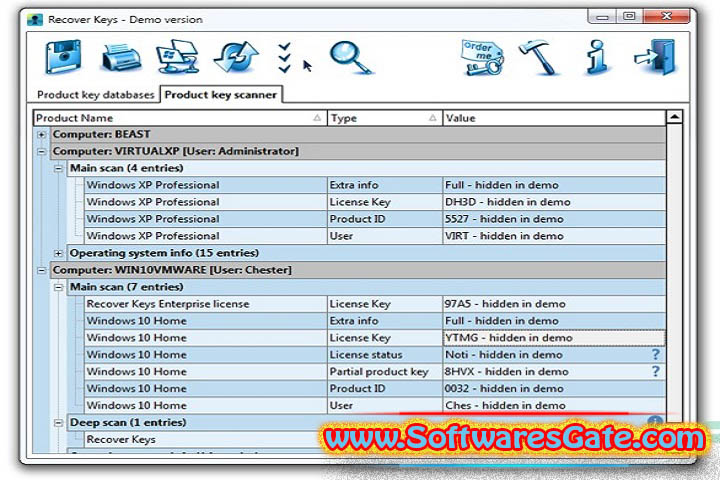Select Recover Keys Enterprise license row
Image resolution: width=720 pixels, height=480 pixels.
pyautogui.click(x=375, y=304)
